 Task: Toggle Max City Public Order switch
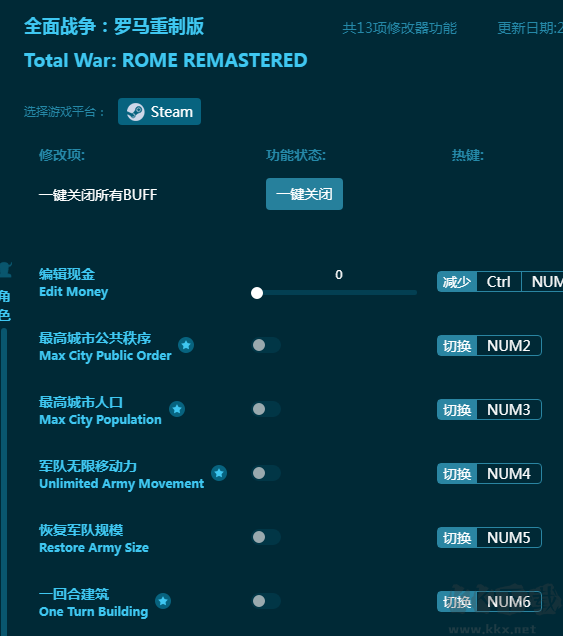click(266, 345)
